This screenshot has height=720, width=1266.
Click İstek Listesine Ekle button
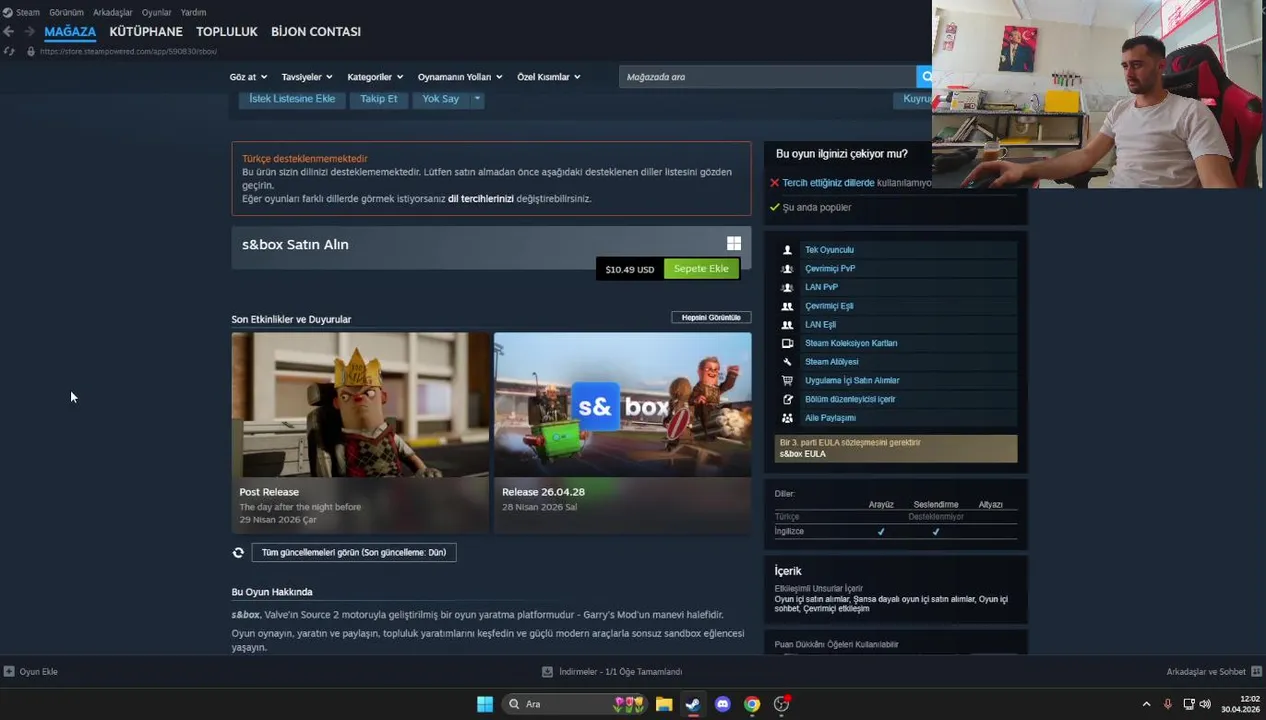[292, 99]
